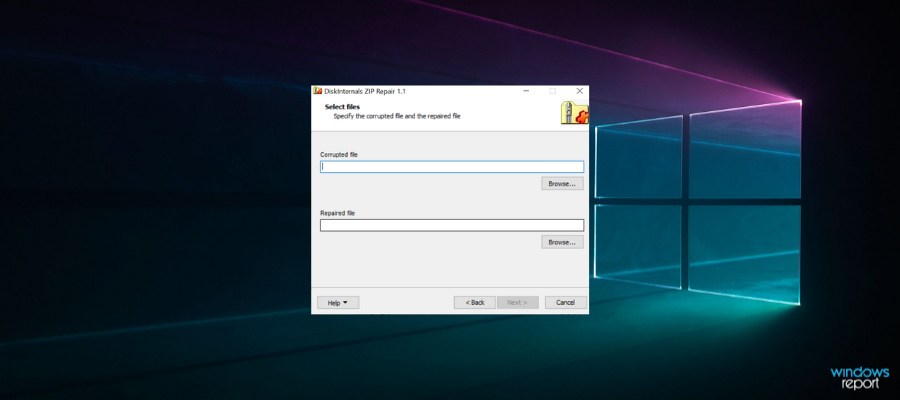Cancel the ZIP Repair wizard
This screenshot has width=900, height=400.
[565, 302]
